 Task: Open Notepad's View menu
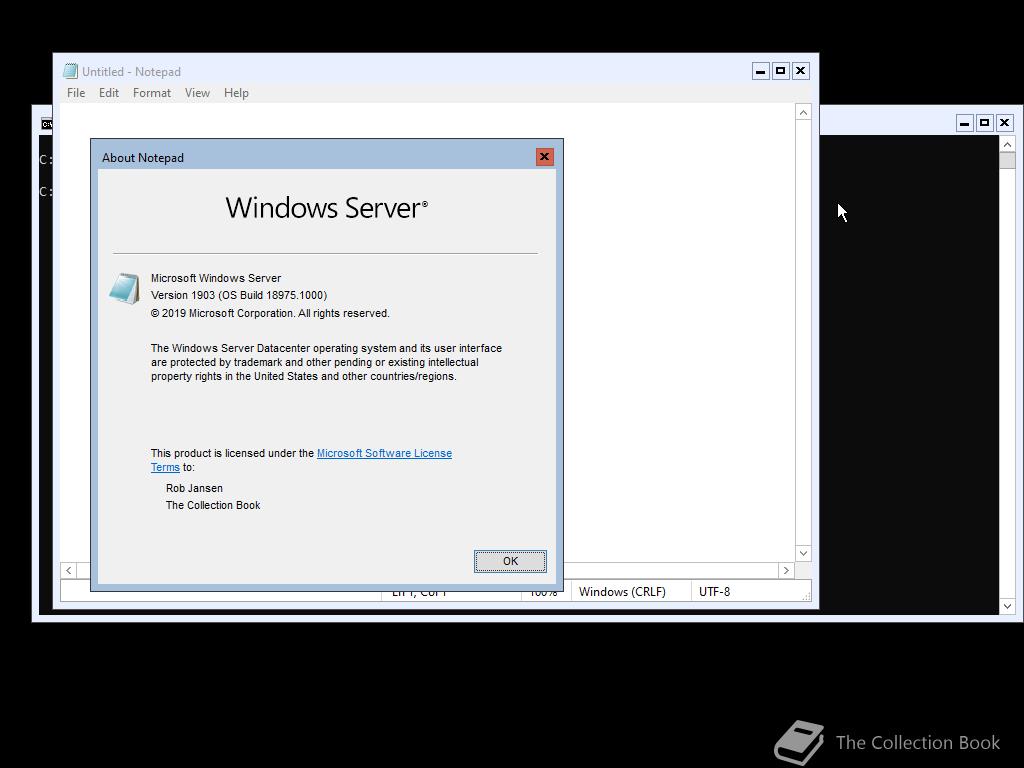pos(197,93)
